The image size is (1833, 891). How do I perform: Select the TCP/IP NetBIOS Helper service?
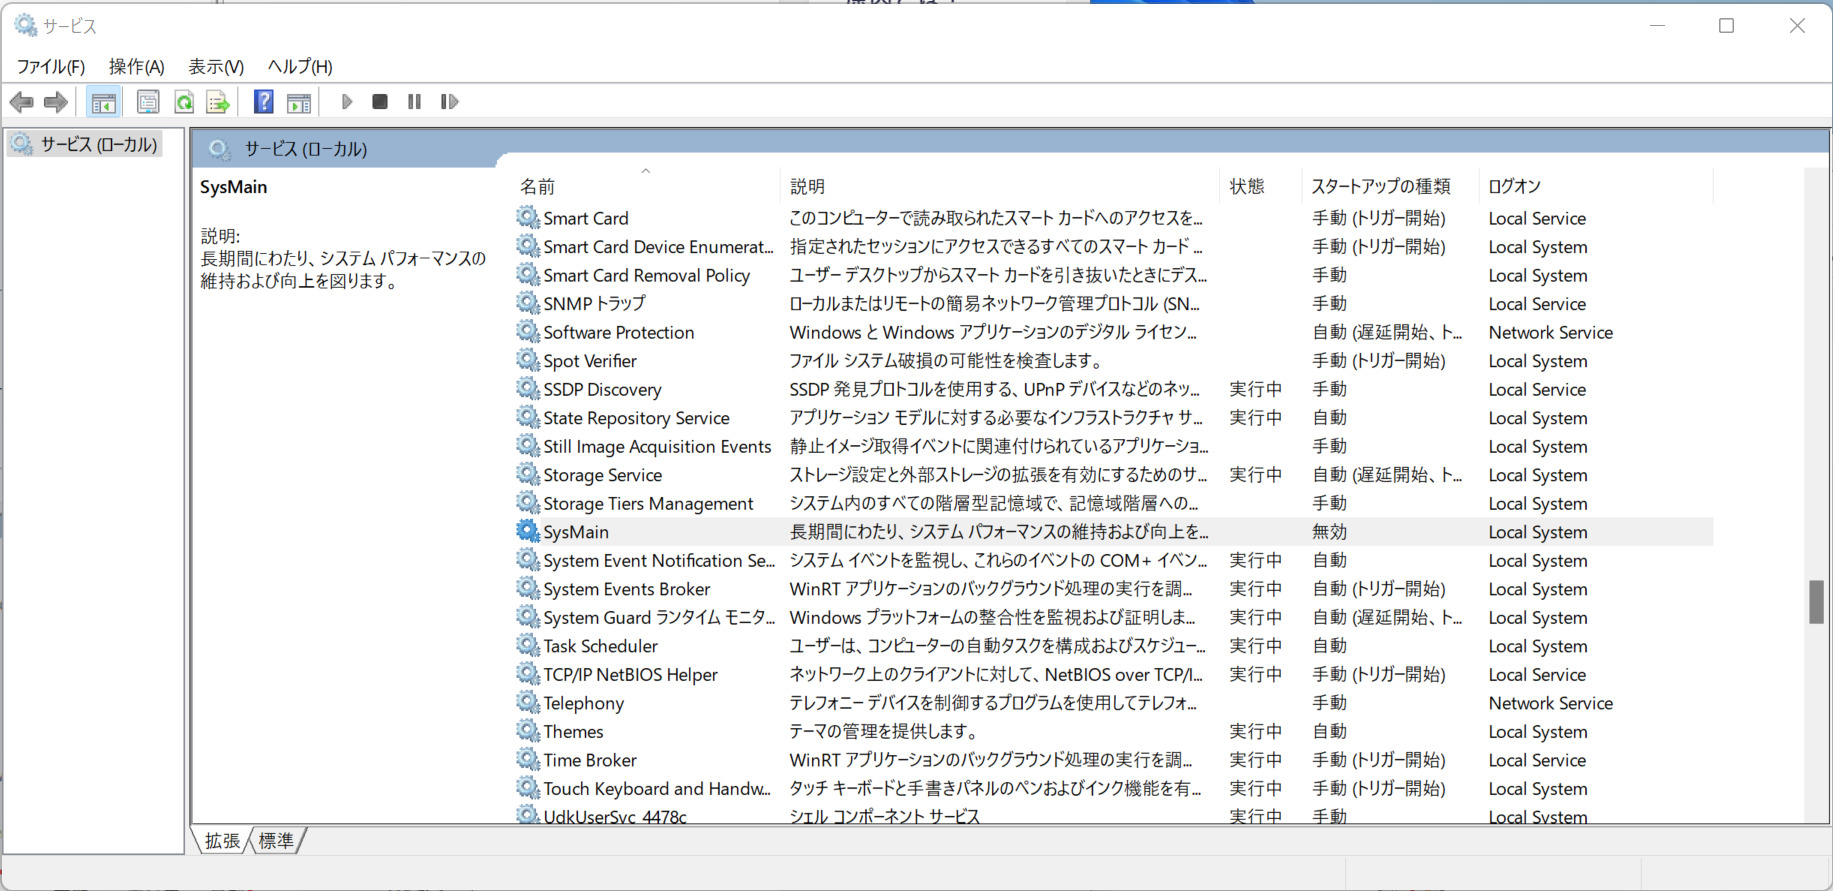click(x=630, y=674)
